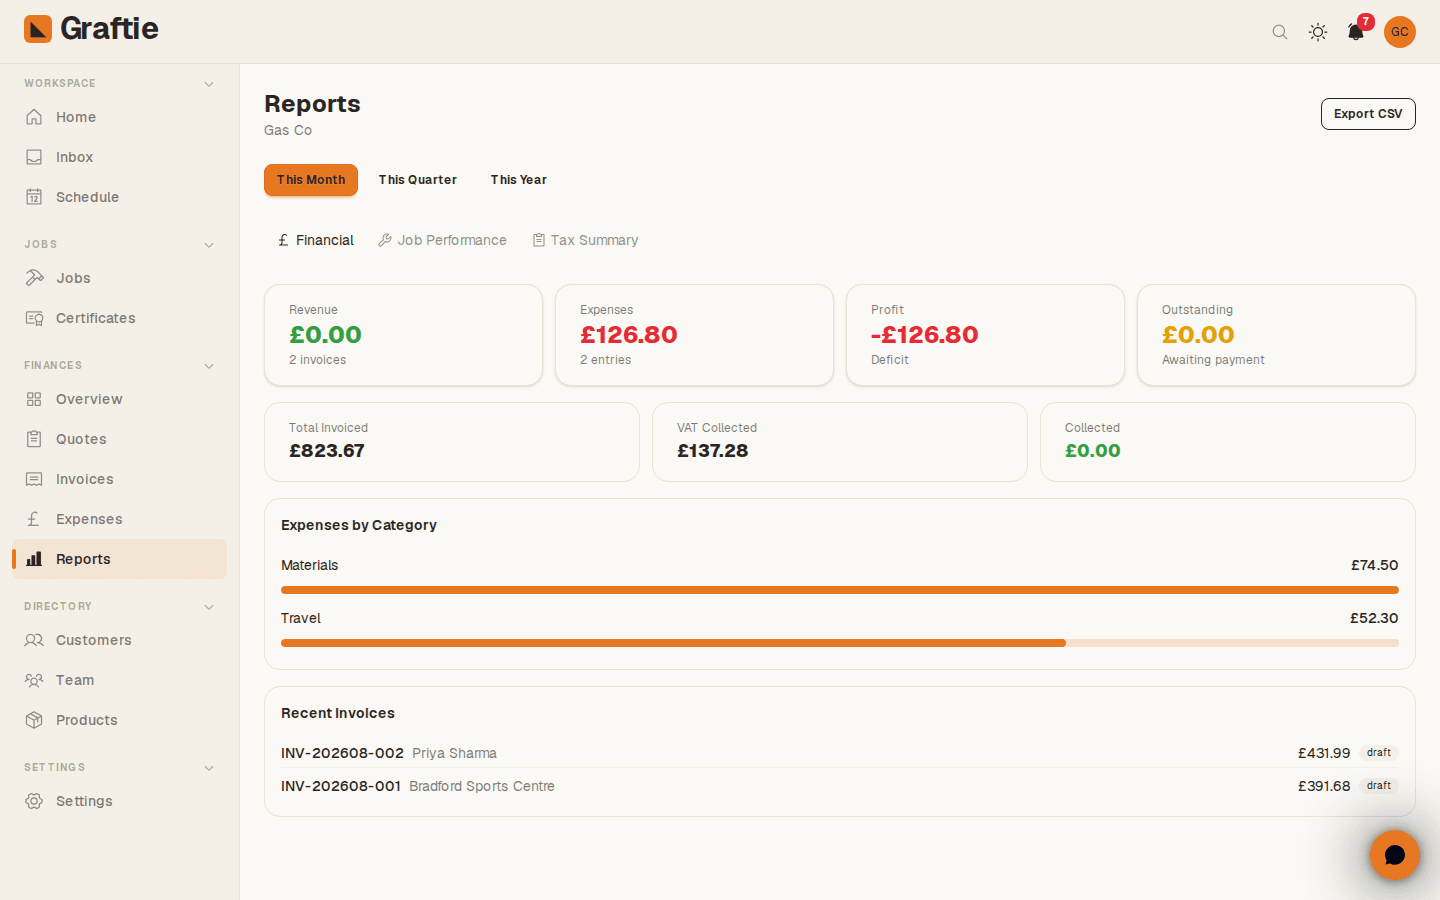Switch to the Financial tab

(x=315, y=240)
